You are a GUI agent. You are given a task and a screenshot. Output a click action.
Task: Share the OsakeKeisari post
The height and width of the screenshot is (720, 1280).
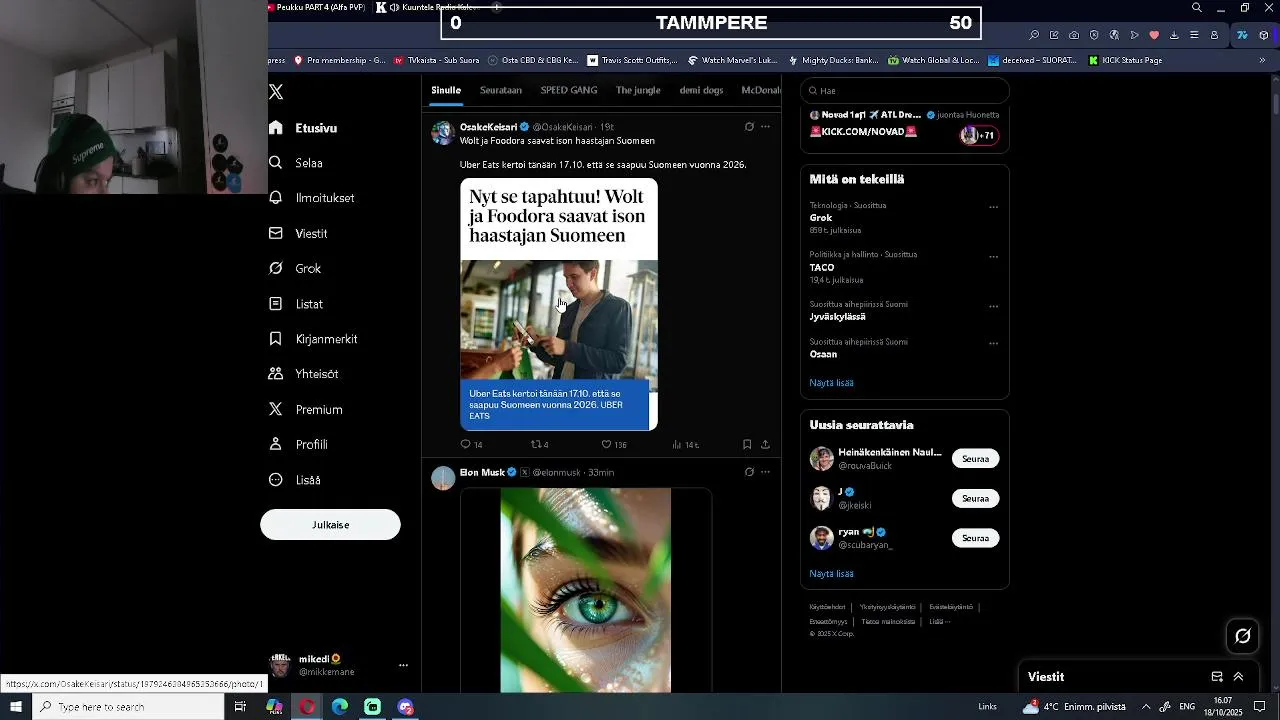pyautogui.click(x=765, y=444)
